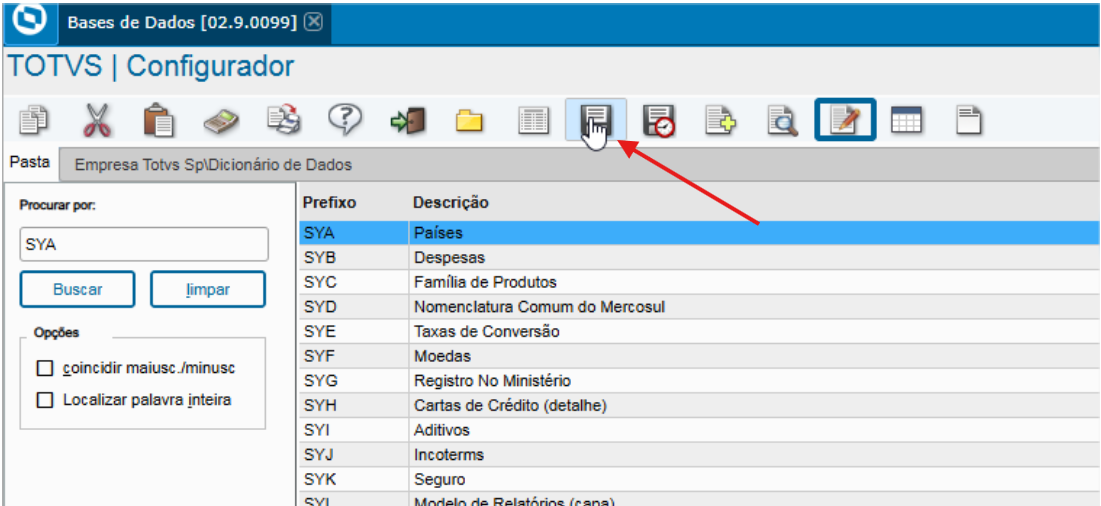Select the SYH prefix cell
1101x506 pixels.
coord(354,405)
